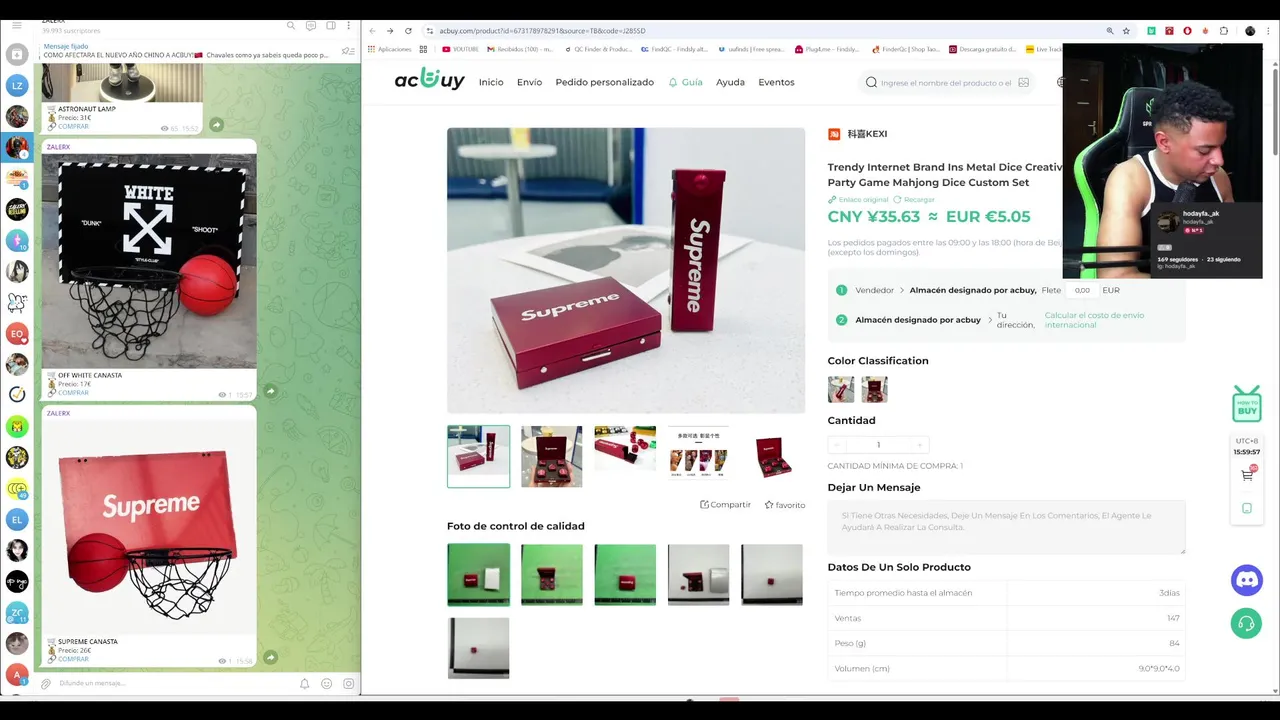This screenshot has height=720, width=1280.
Task: Open the How To Buy guide icon
Action: coord(1247,404)
